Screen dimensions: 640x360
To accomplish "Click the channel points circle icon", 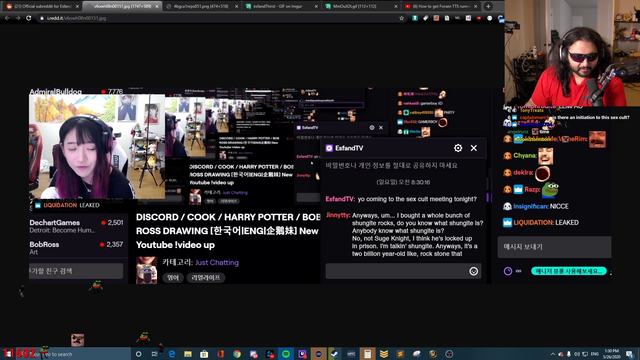I will coord(508,271).
